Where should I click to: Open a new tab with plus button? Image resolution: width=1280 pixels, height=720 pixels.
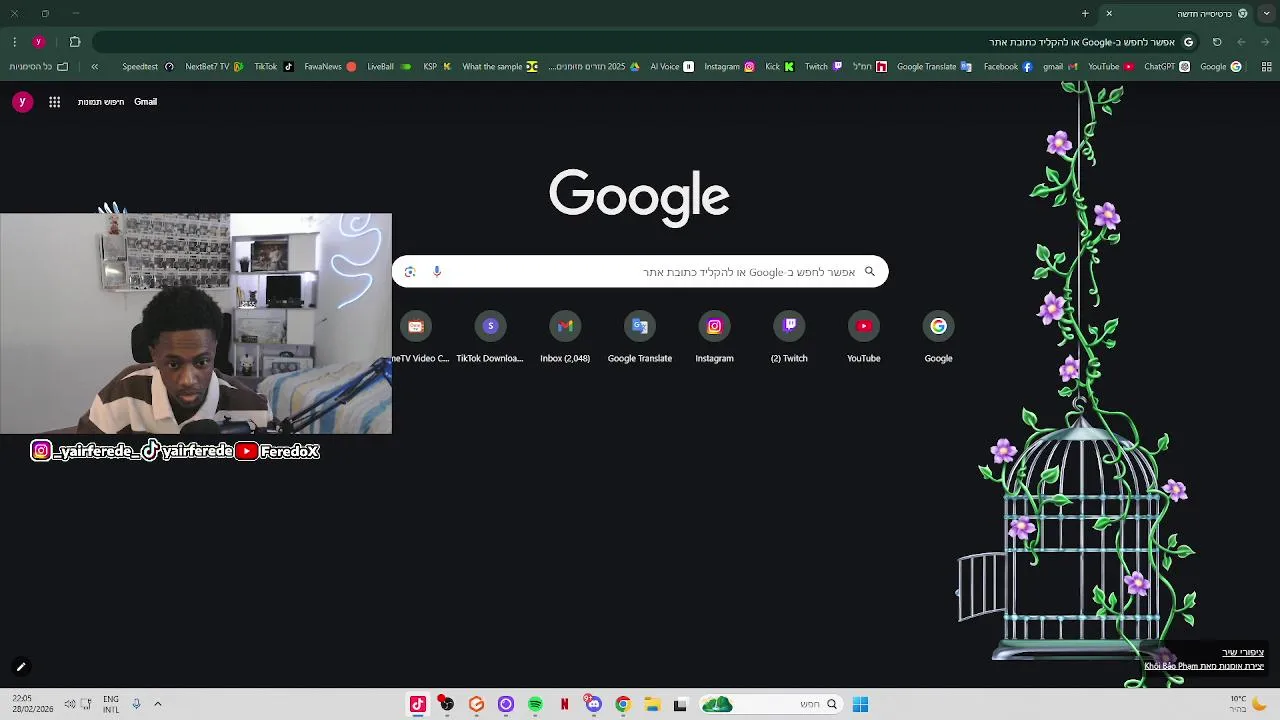1085,14
